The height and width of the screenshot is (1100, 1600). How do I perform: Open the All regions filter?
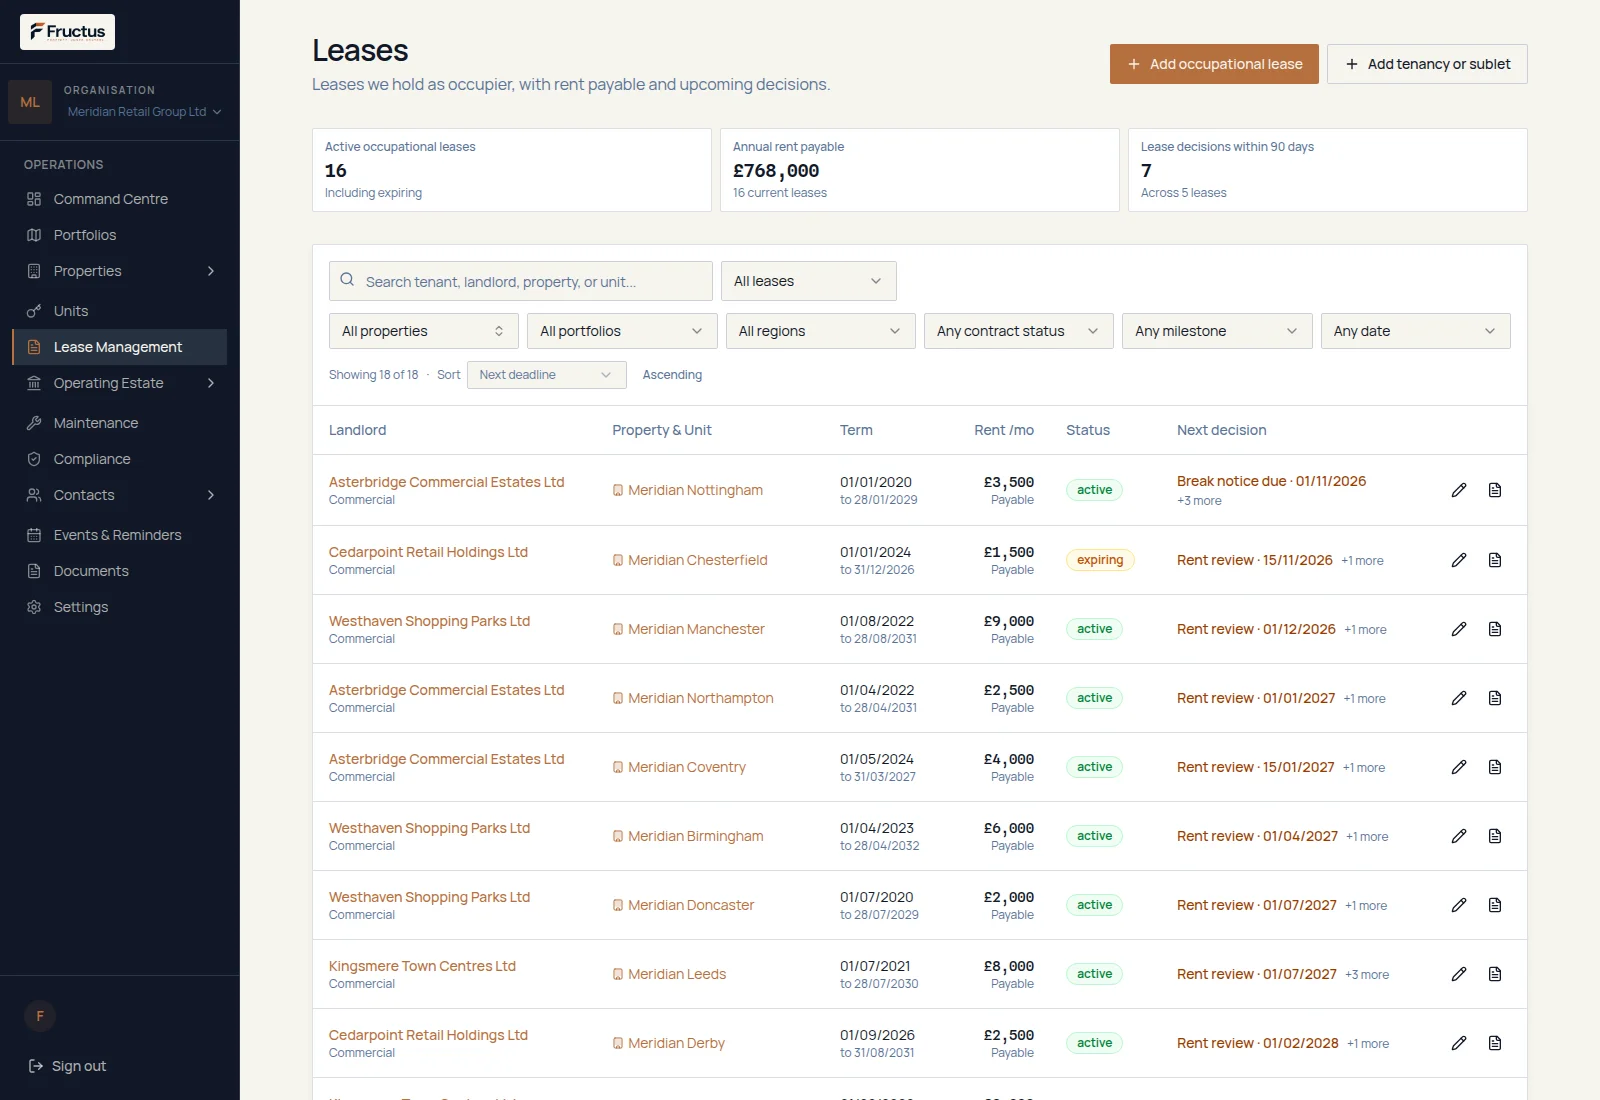coord(820,331)
